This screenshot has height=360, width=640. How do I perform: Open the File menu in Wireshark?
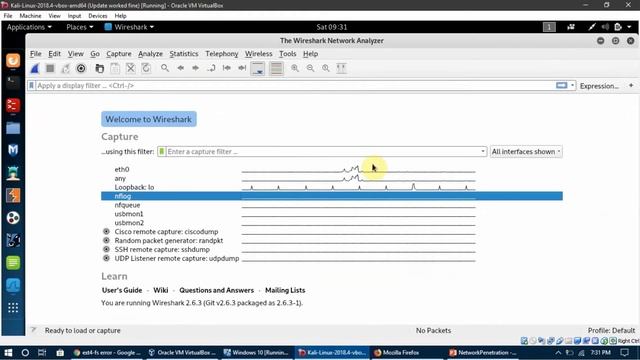coord(36,54)
